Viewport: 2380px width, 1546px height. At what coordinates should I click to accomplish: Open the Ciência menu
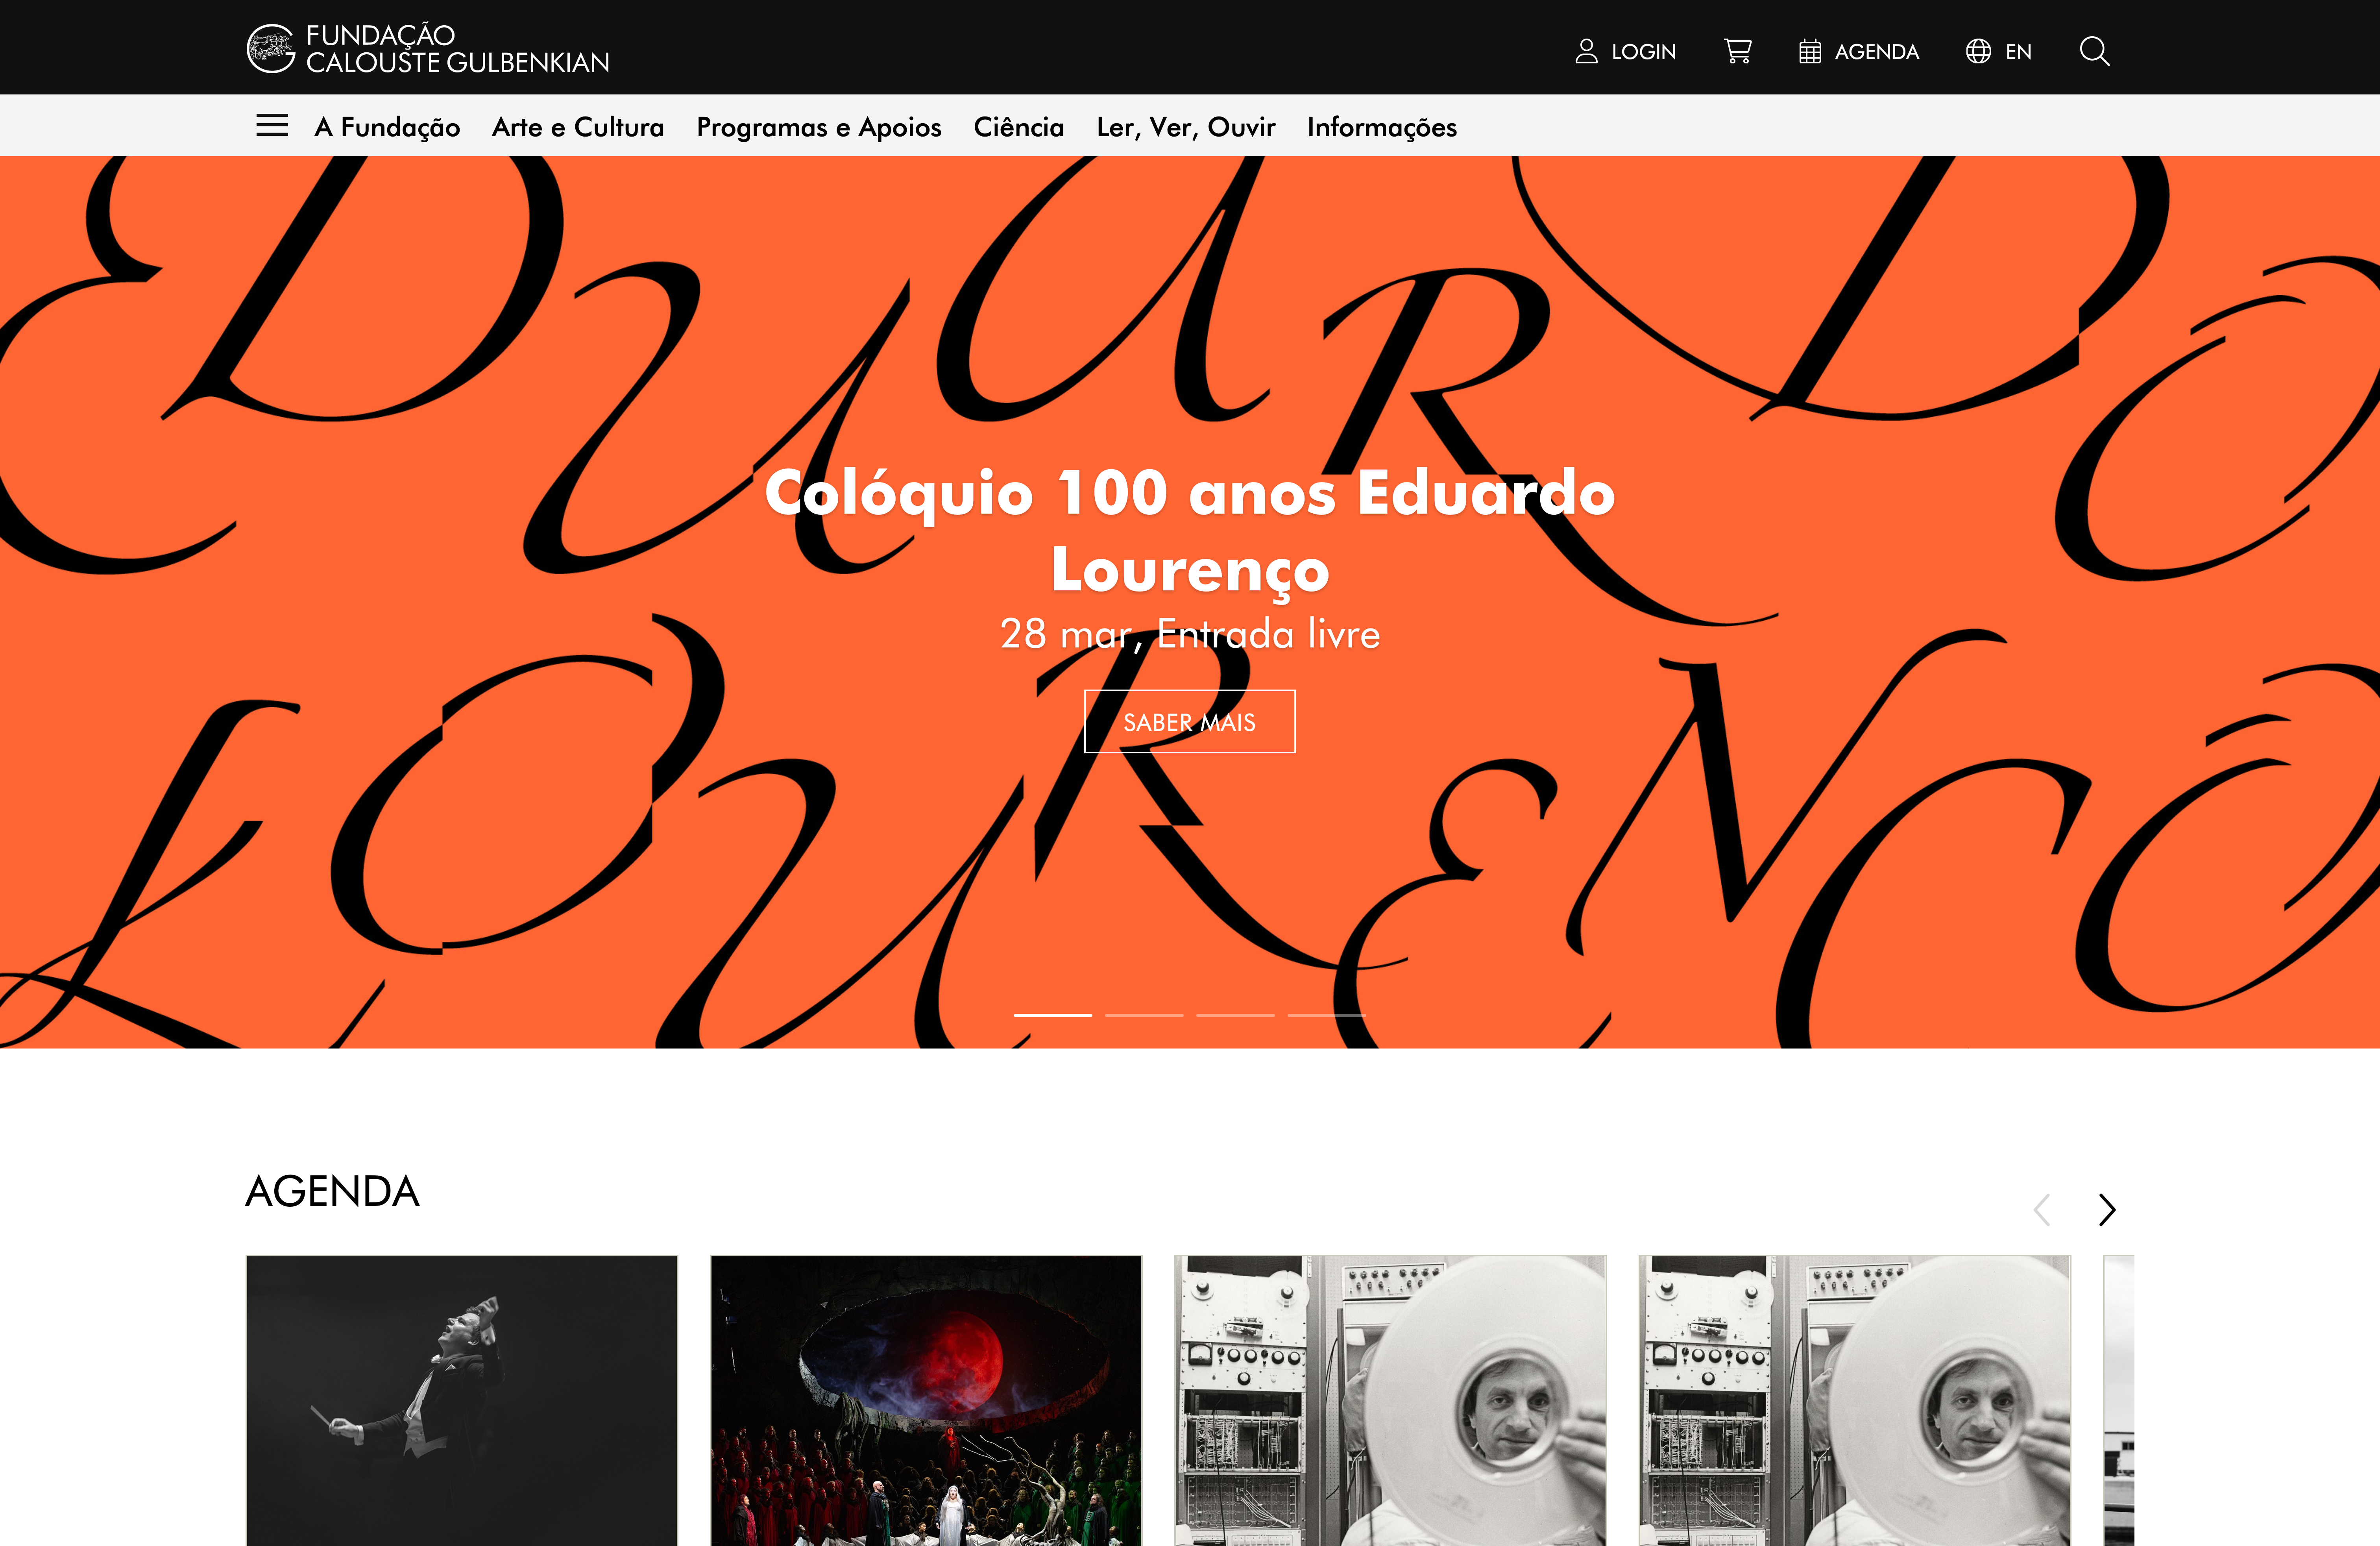pos(1019,127)
